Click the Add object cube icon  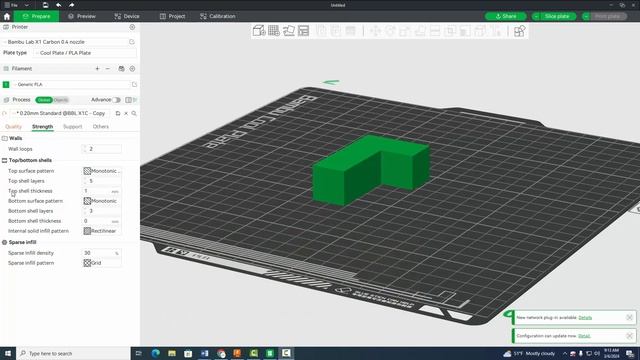[x=259, y=31]
